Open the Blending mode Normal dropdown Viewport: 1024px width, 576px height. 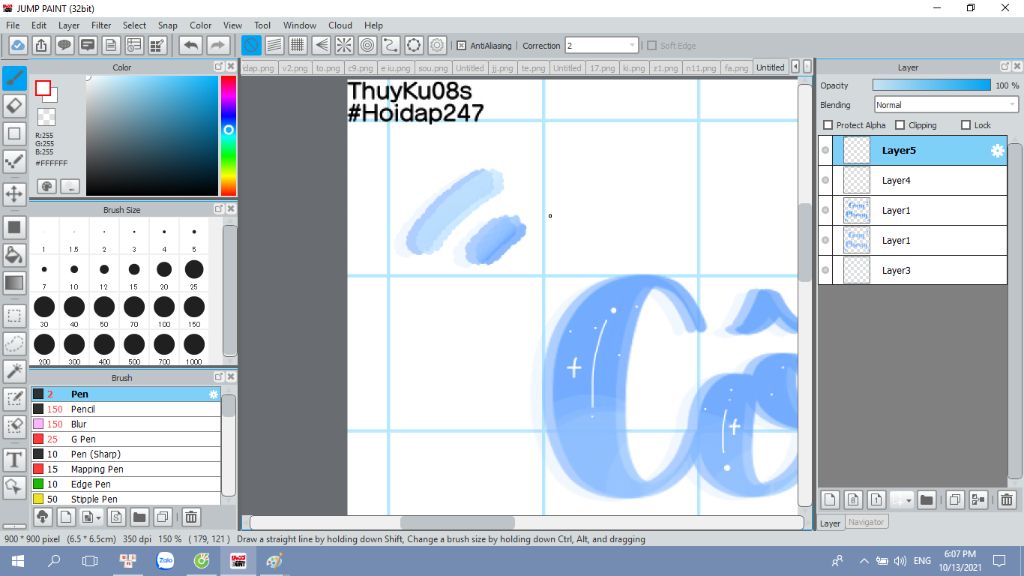(946, 104)
